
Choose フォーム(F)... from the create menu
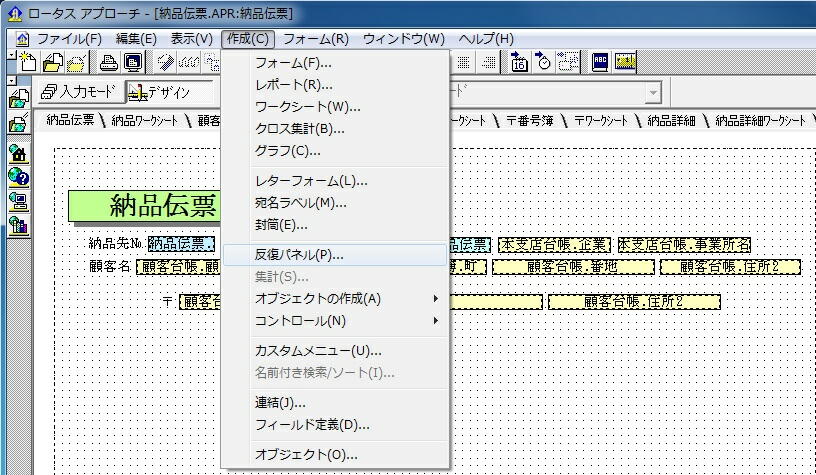(335, 63)
